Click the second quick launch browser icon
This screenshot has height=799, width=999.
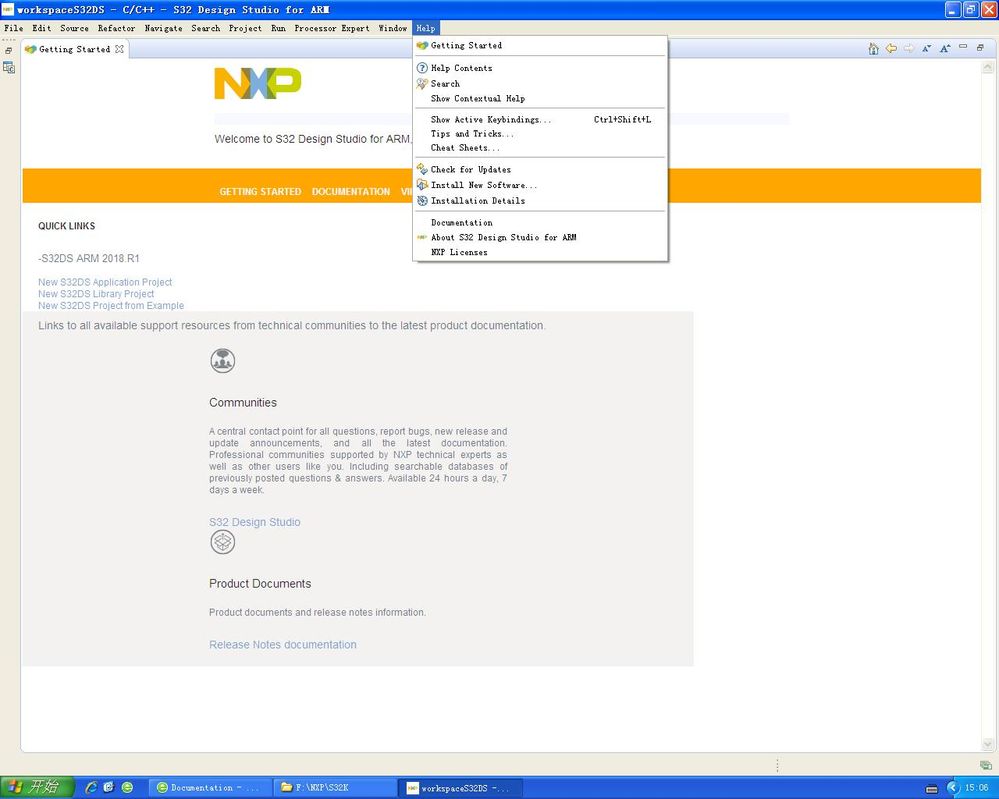109,788
